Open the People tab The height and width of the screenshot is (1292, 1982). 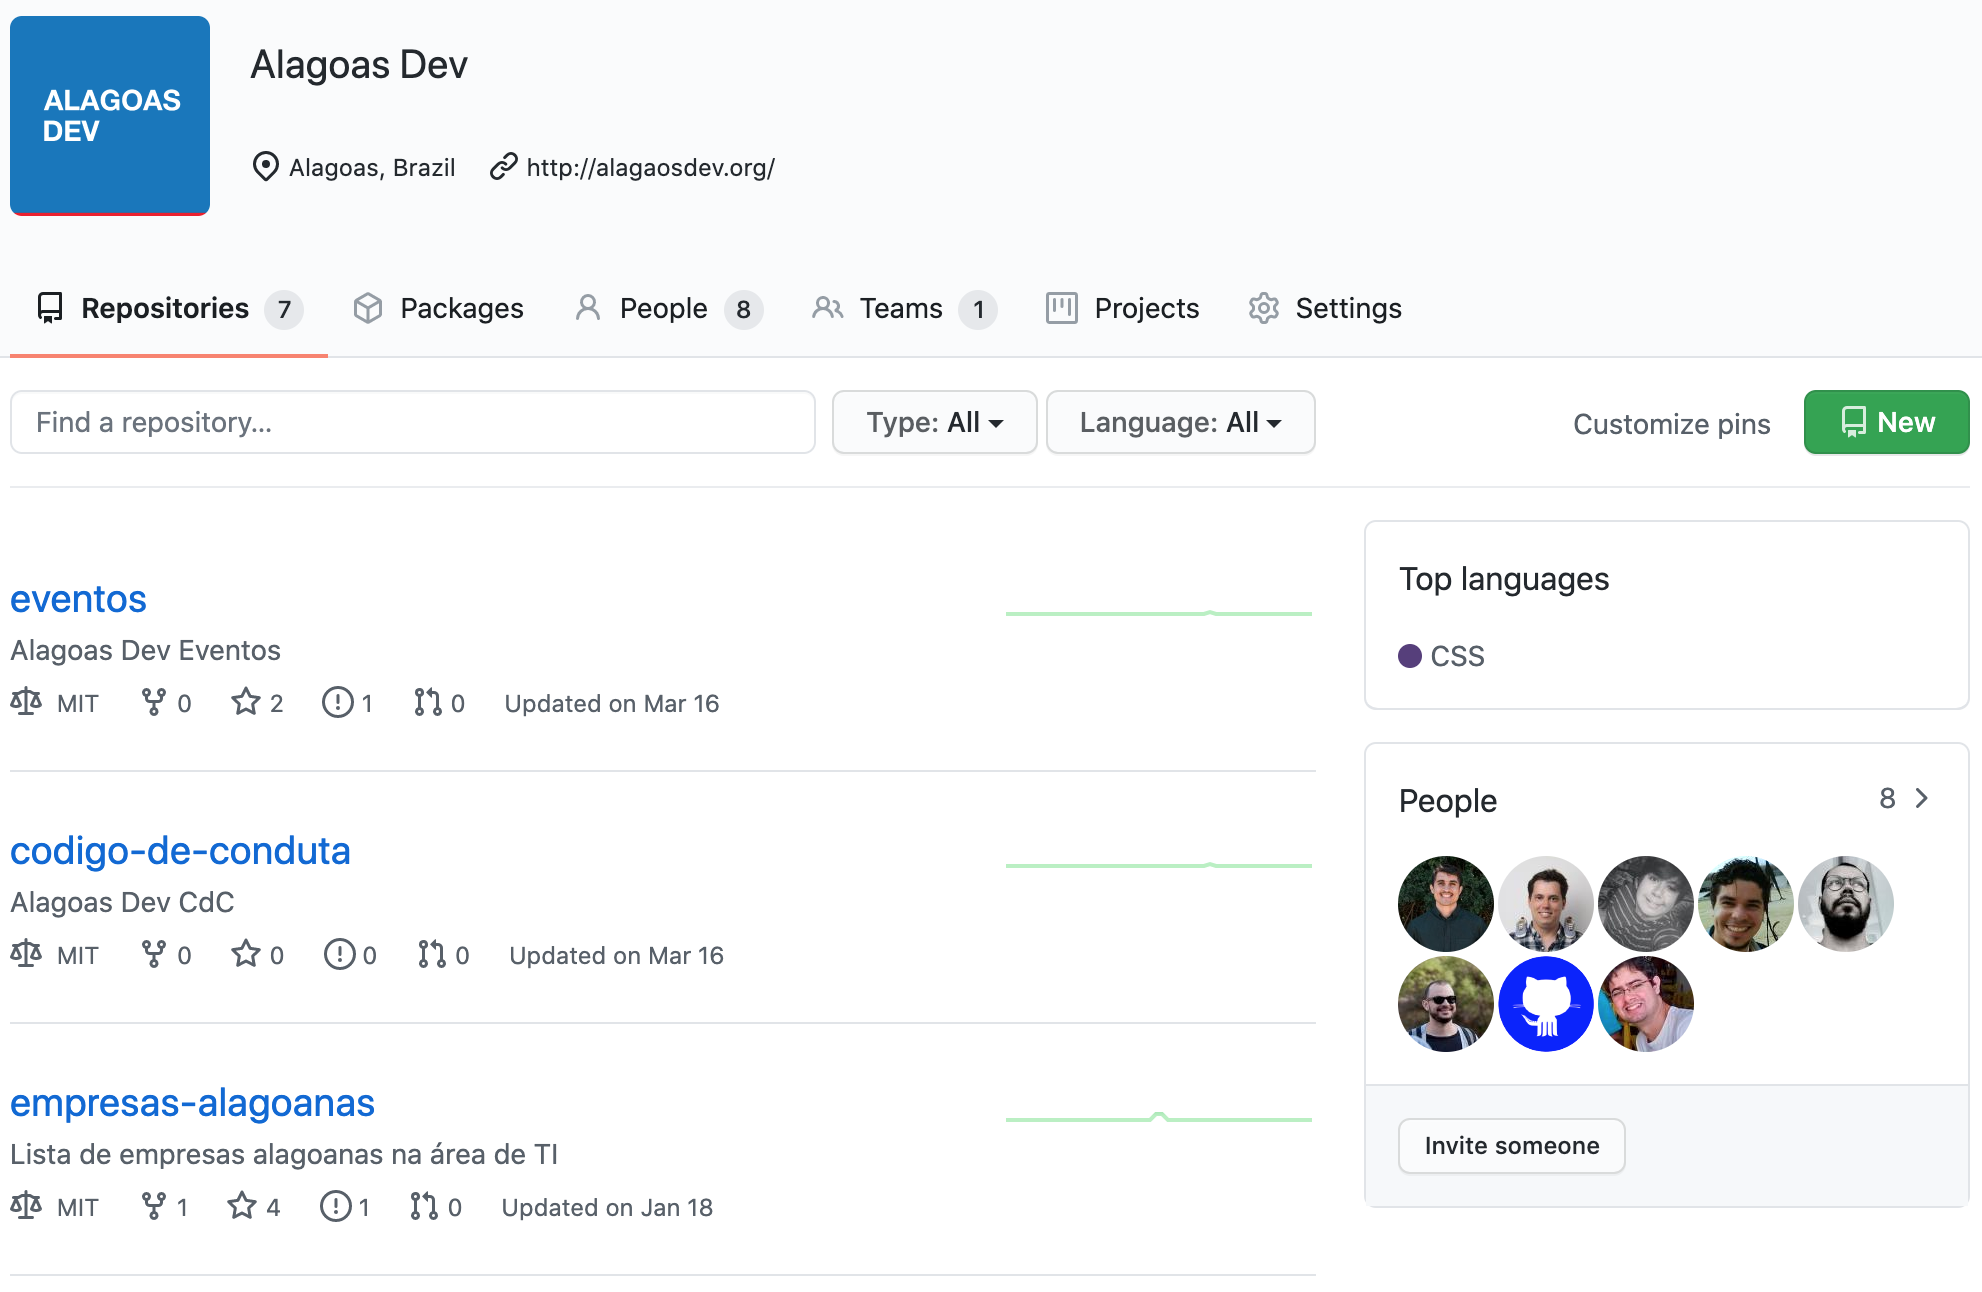pos(668,308)
